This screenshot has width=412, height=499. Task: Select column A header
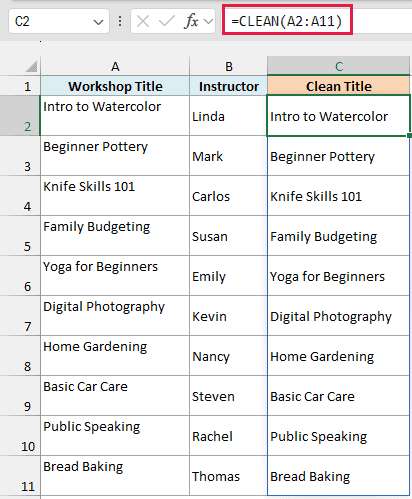pos(115,66)
